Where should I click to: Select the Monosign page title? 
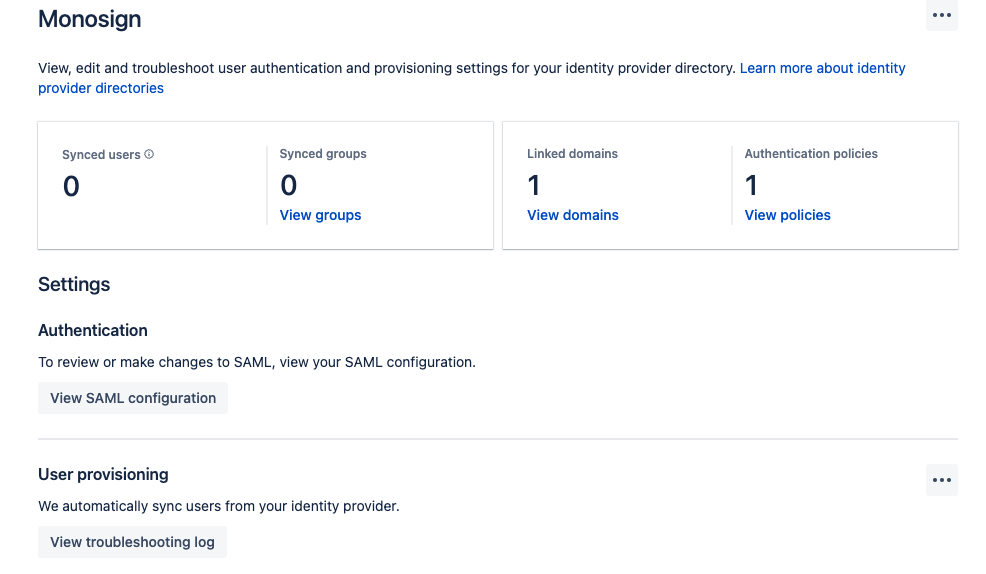pos(89,19)
